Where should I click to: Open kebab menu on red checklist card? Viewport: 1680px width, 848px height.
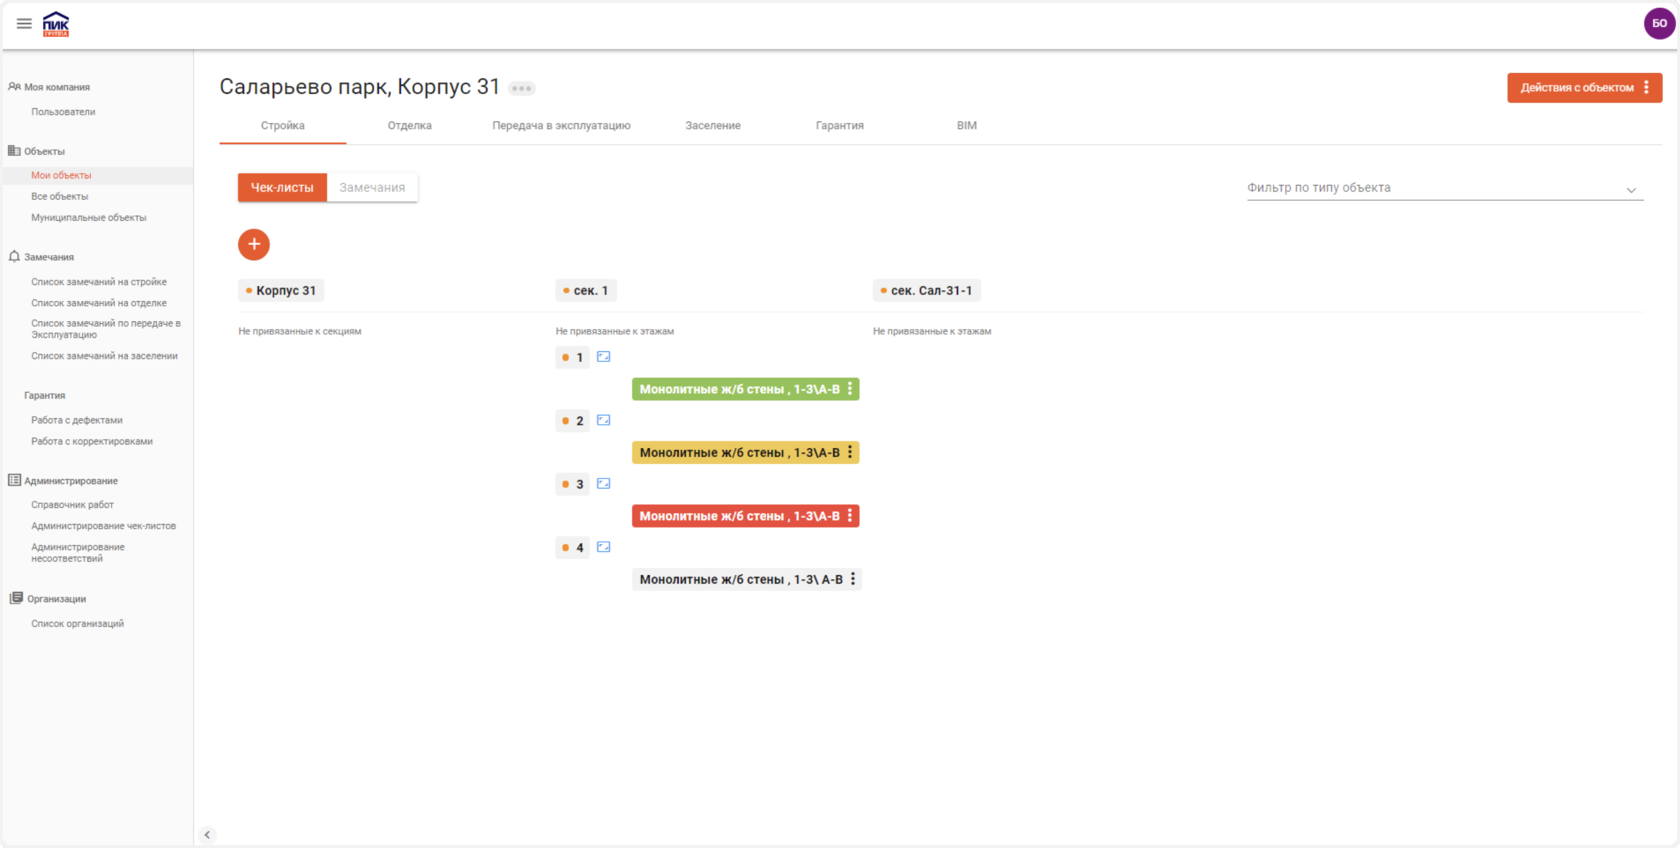pyautogui.click(x=850, y=516)
